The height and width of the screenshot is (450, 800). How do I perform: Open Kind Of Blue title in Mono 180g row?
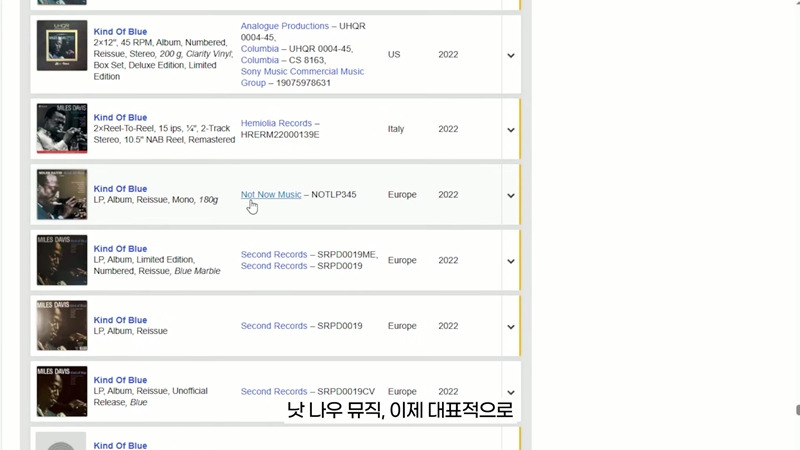pos(120,189)
